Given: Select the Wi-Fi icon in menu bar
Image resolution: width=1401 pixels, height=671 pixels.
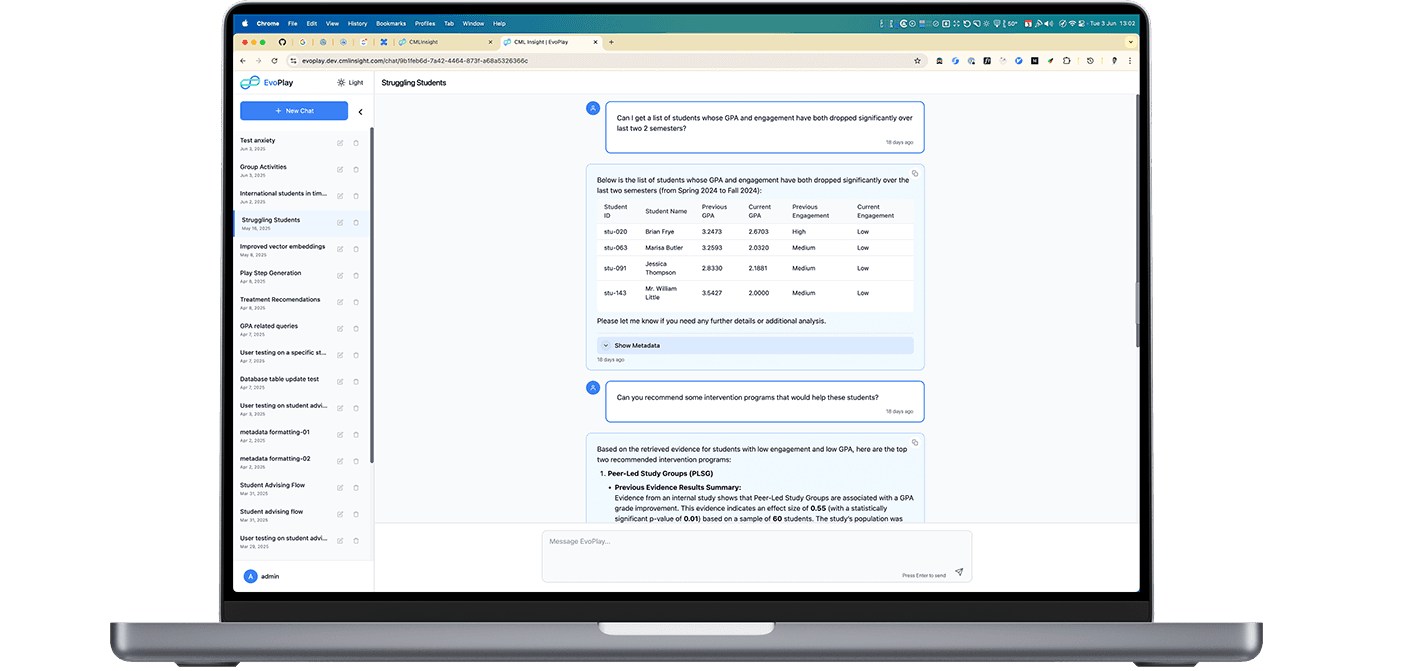Looking at the screenshot, I should [1075, 23].
